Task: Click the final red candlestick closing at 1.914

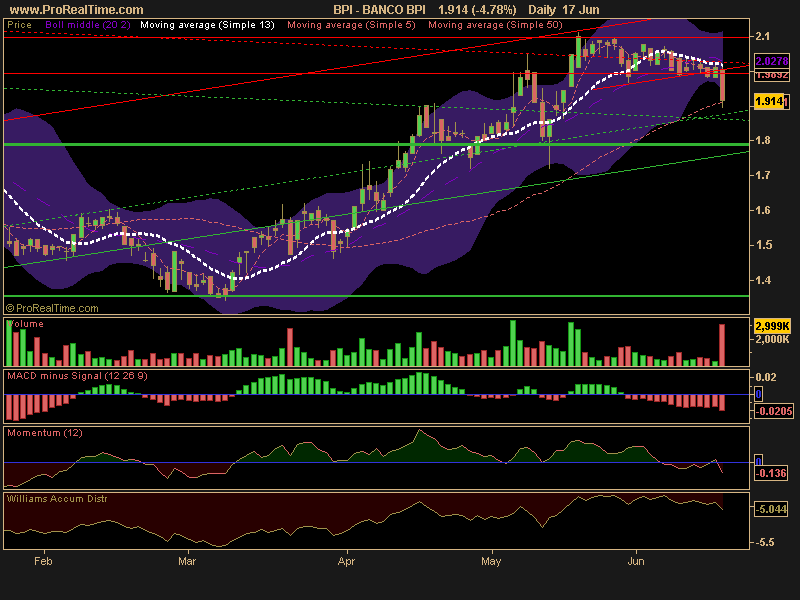Action: pos(722,85)
